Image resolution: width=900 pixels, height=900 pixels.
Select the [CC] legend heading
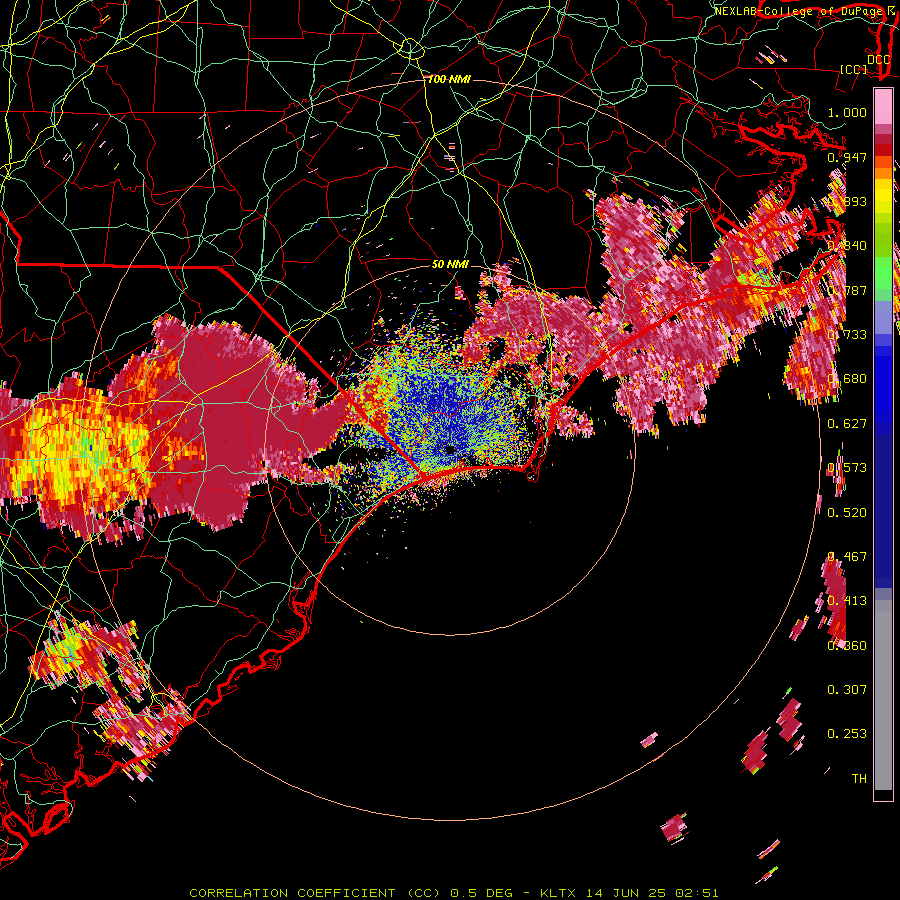point(854,69)
